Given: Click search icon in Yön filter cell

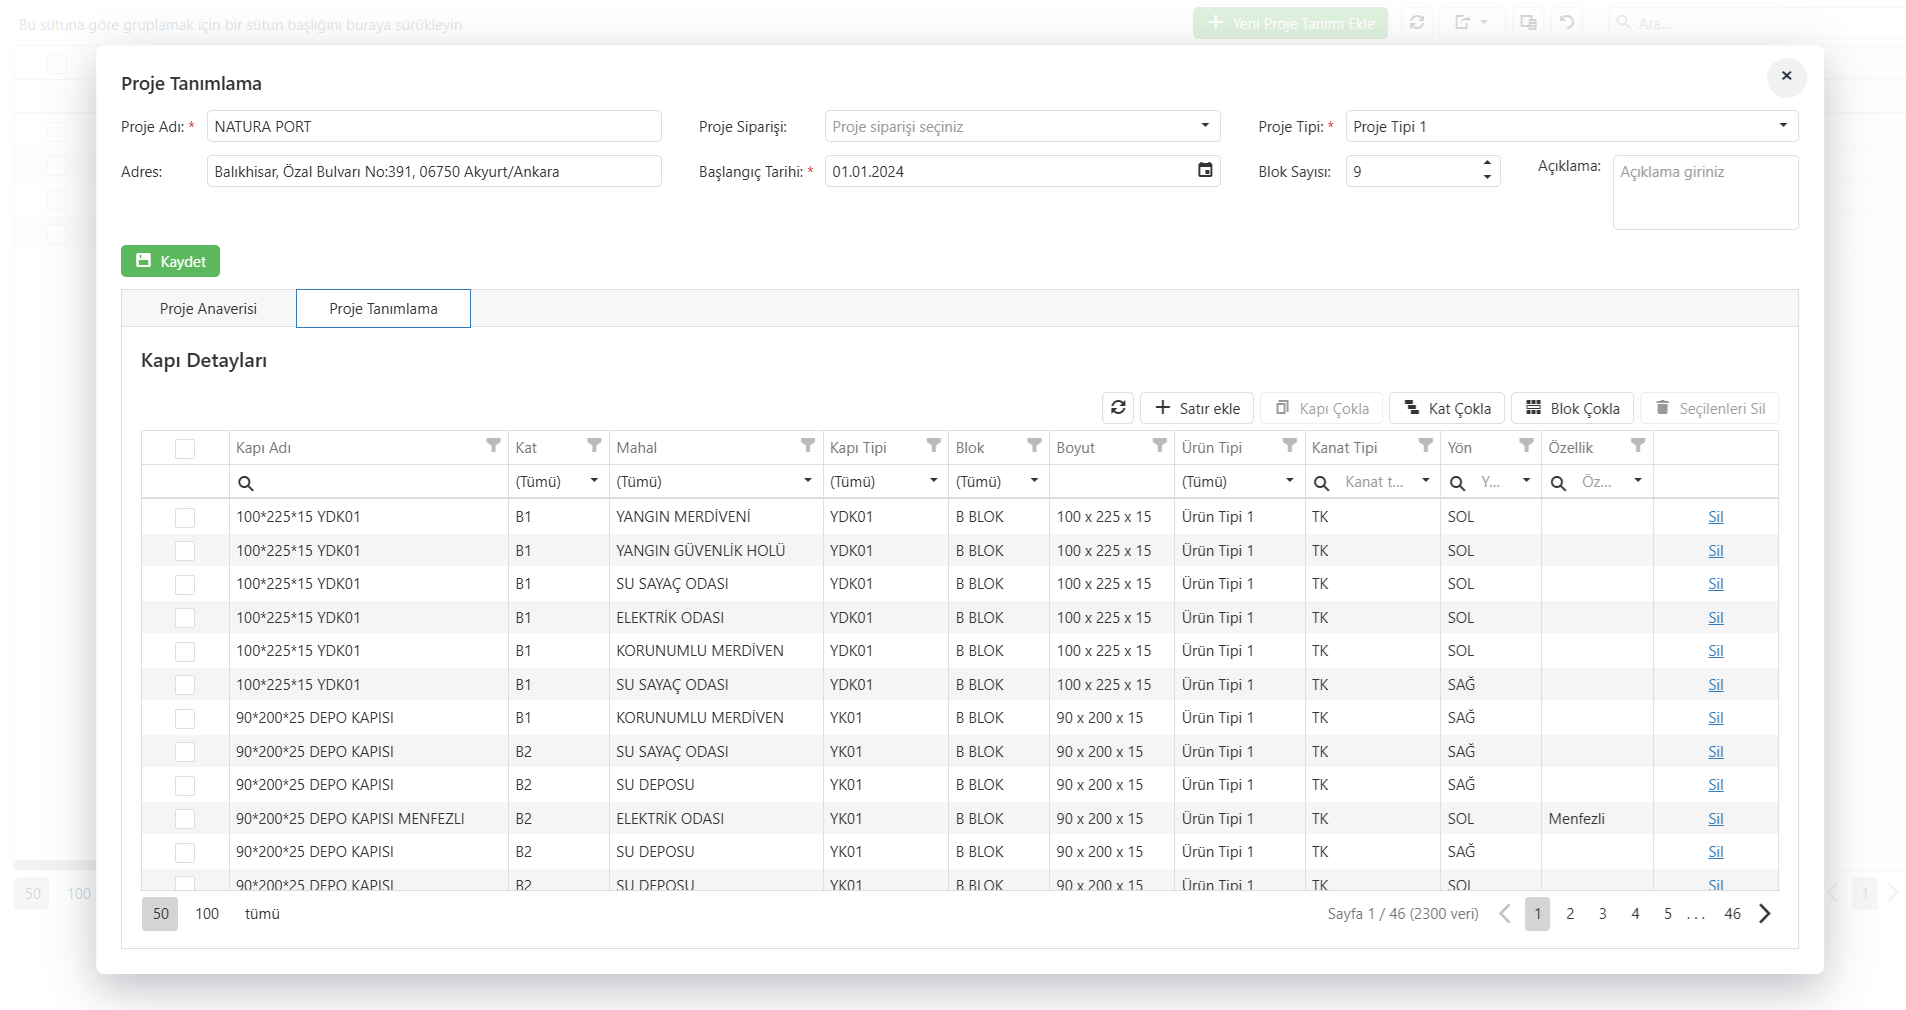Looking at the screenshot, I should (1458, 483).
